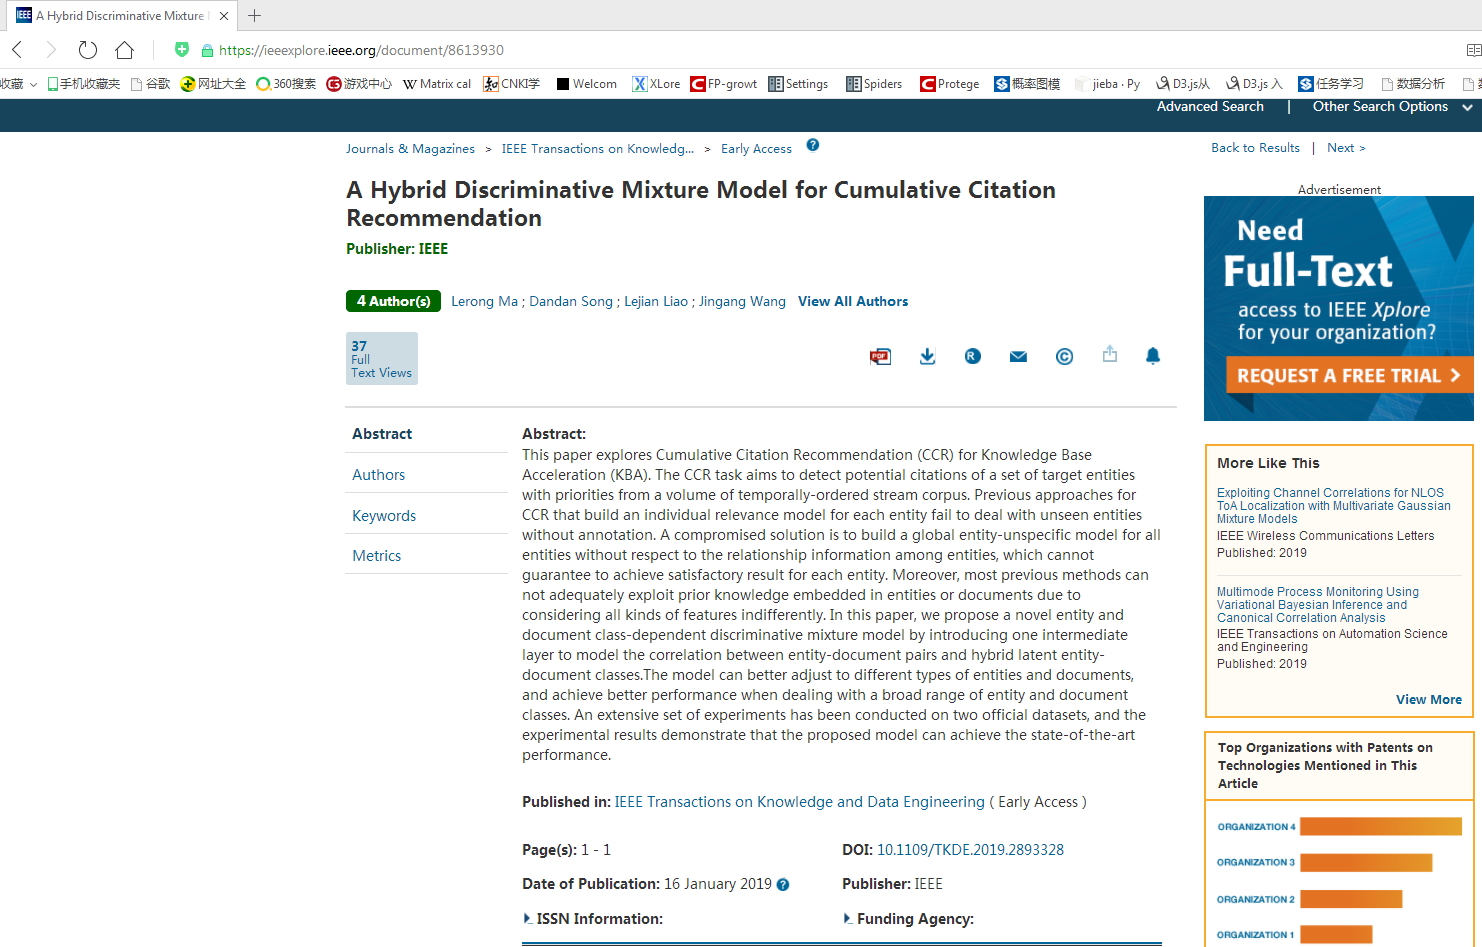Image resolution: width=1482 pixels, height=947 pixels.
Task: Click the copyright permissions icon
Action: (x=1064, y=357)
